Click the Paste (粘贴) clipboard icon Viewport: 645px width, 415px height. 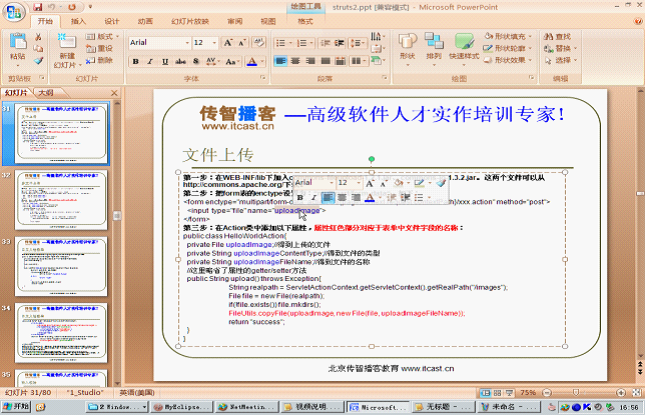click(18, 41)
